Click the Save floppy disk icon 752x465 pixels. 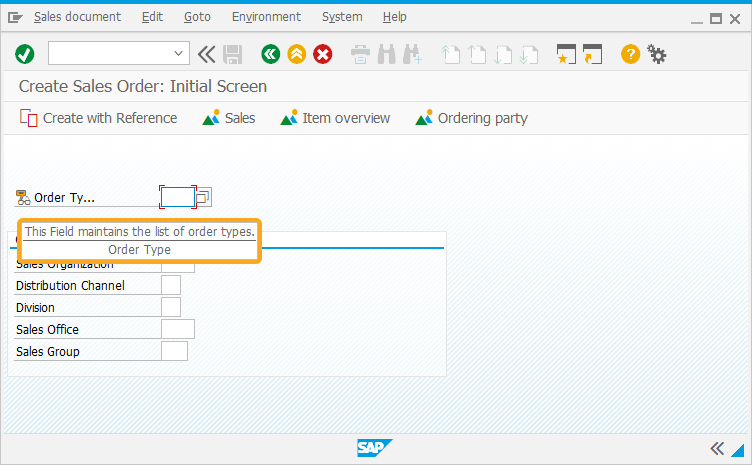point(233,55)
